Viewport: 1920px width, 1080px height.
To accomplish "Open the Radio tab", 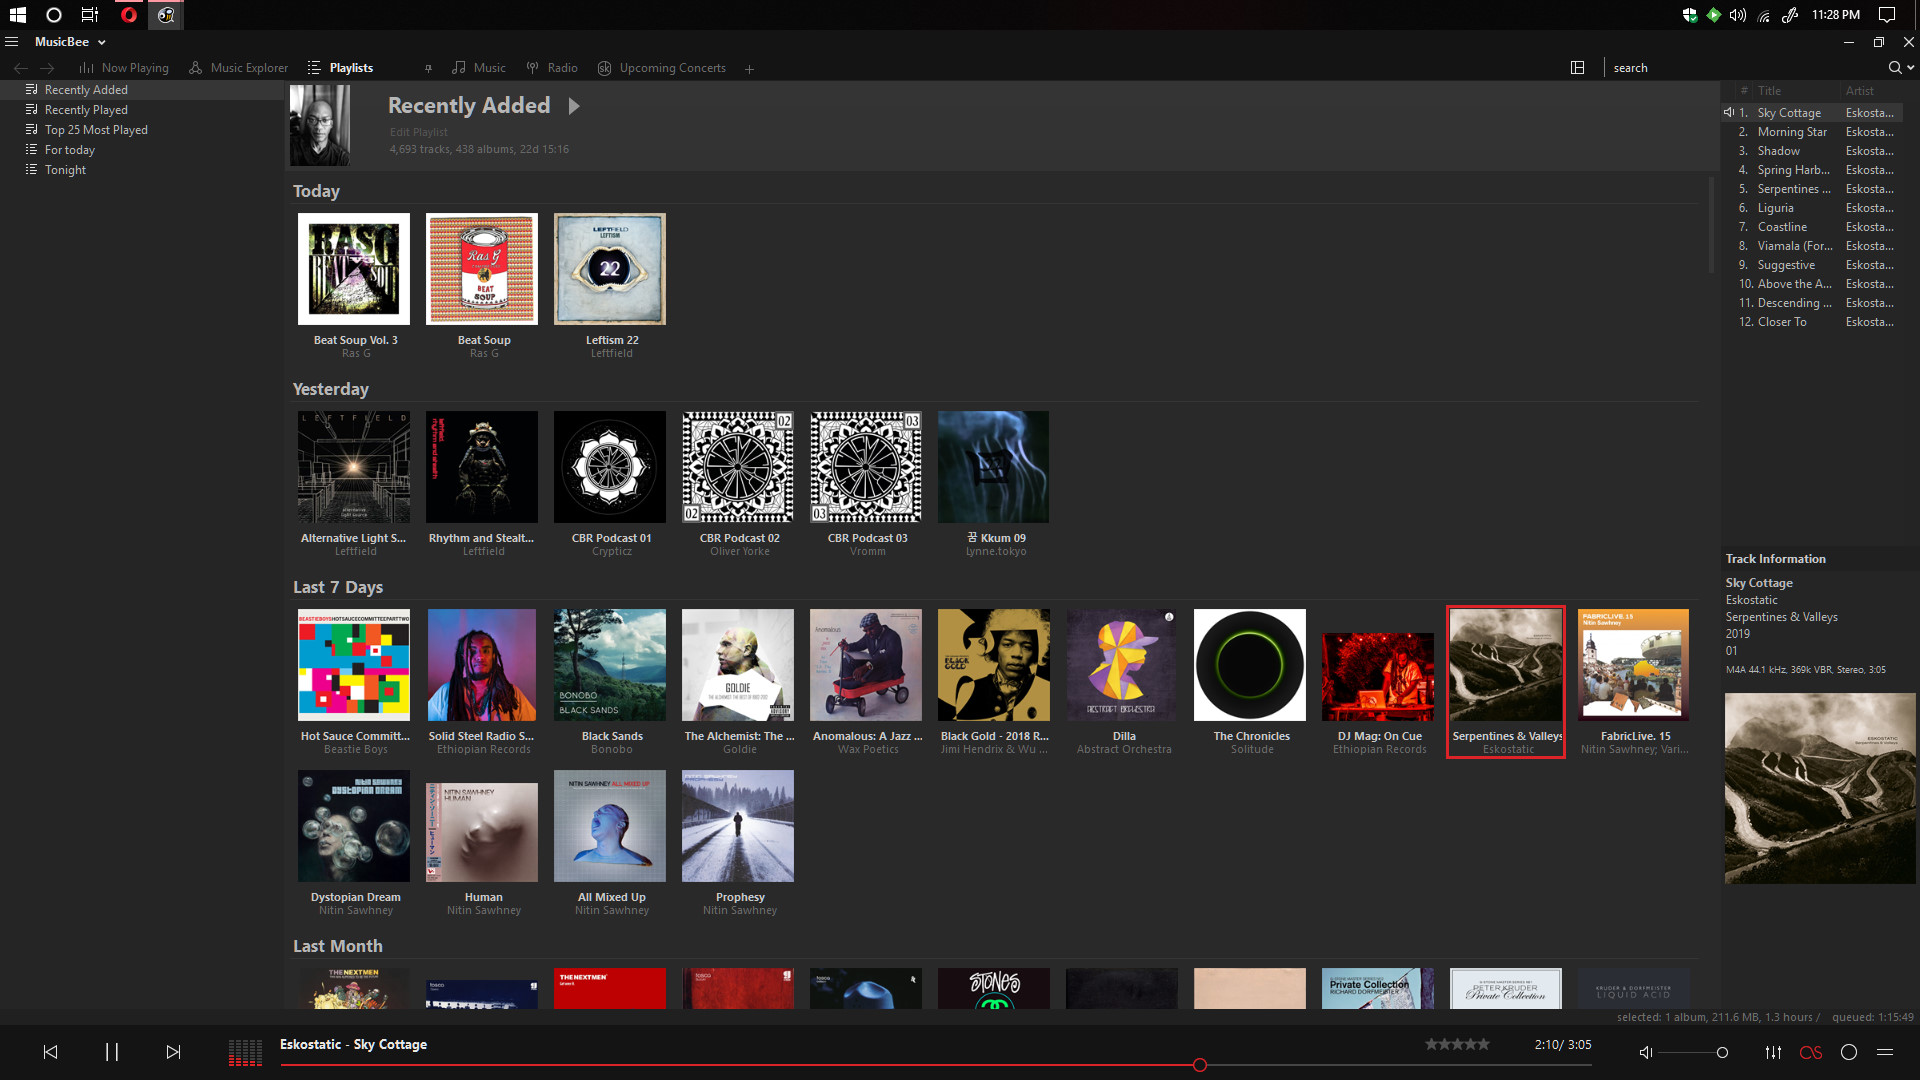I will (553, 68).
